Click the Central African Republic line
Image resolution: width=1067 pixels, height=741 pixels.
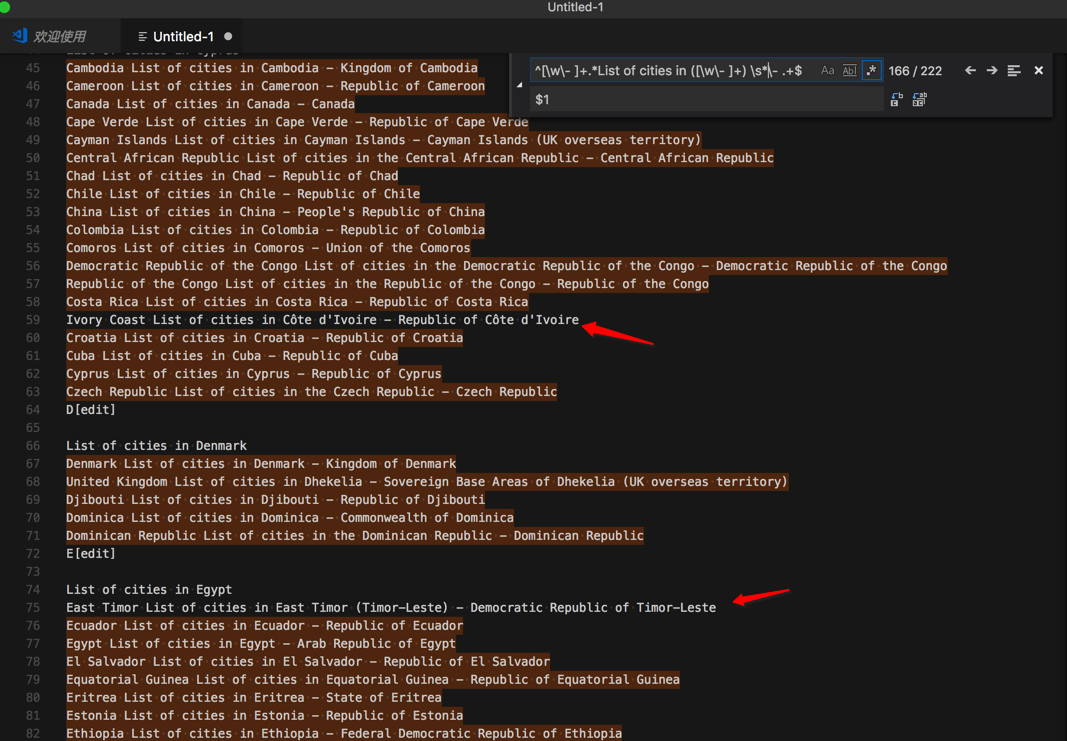(420, 158)
